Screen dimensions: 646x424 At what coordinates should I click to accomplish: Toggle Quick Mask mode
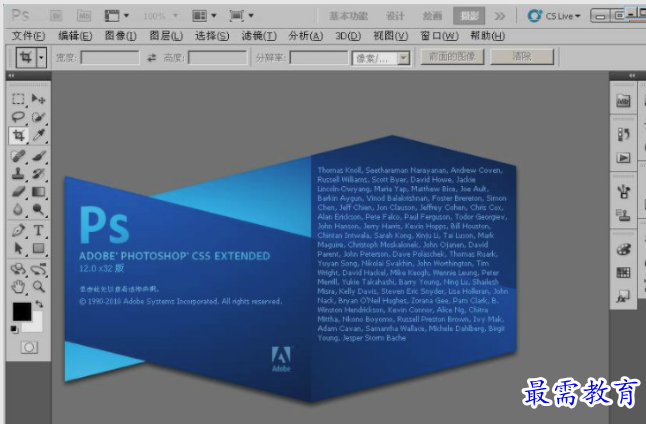click(x=29, y=347)
